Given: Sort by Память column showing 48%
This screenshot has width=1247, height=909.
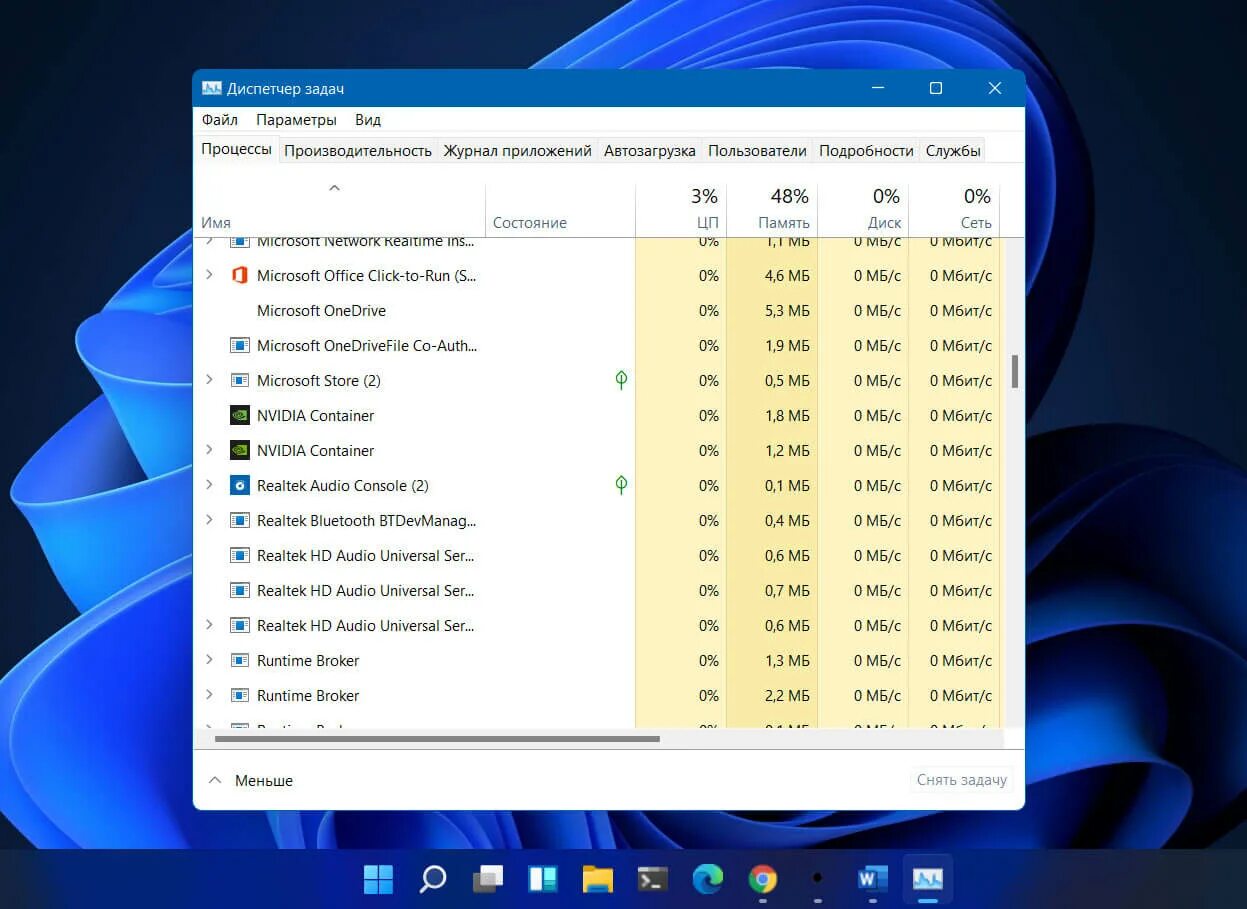Looking at the screenshot, I should [772, 209].
